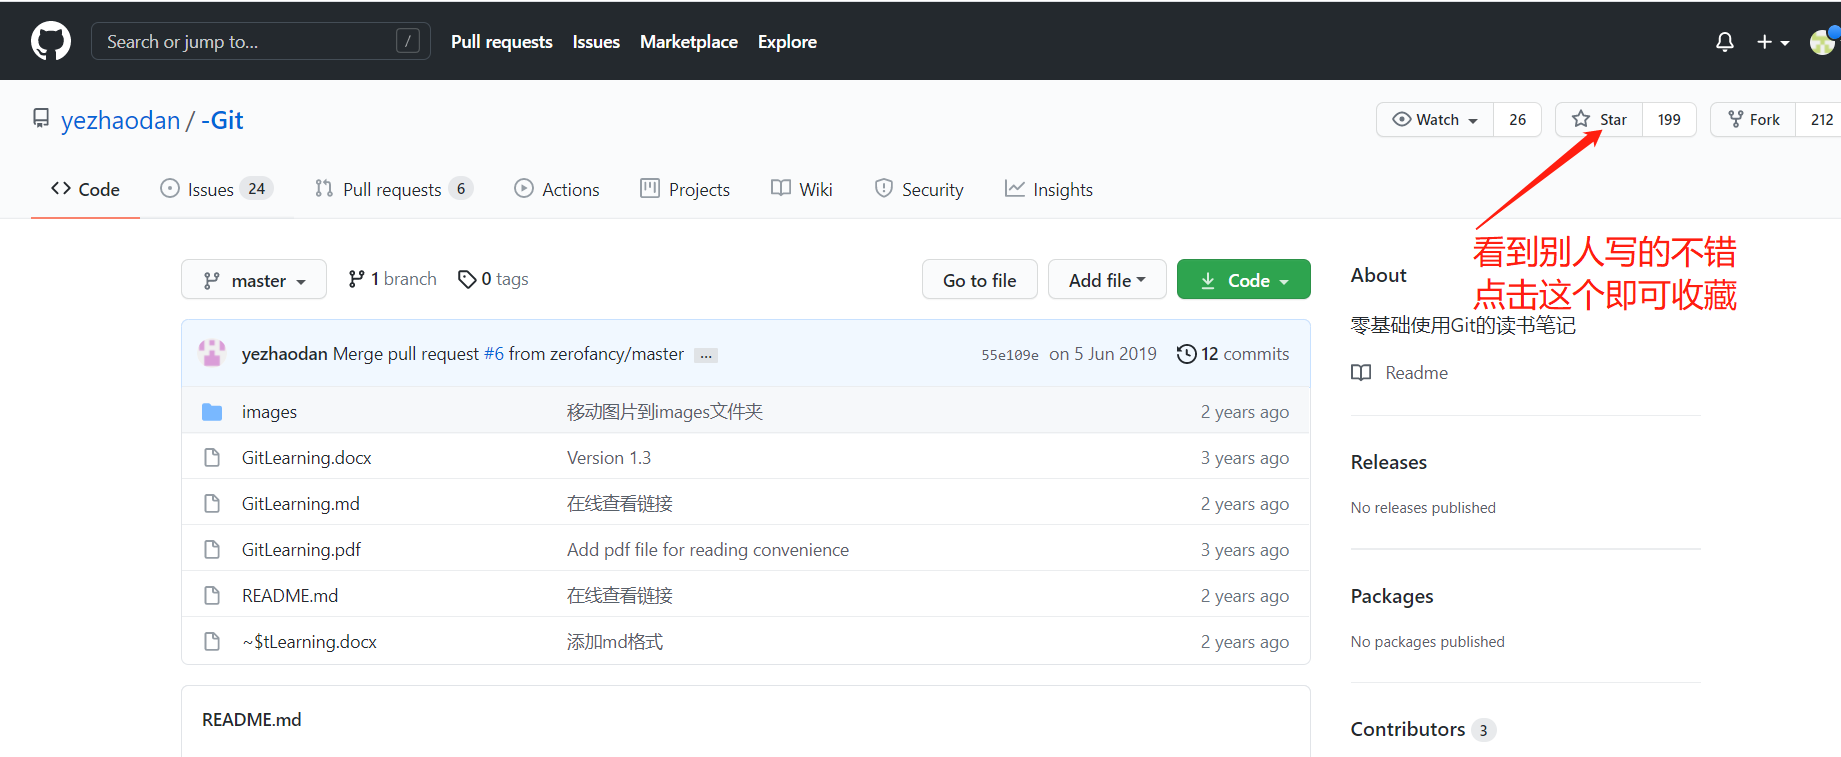This screenshot has width=1841, height=757.
Task: Click file icon beside GitLearning.docx
Action: pyautogui.click(x=212, y=458)
